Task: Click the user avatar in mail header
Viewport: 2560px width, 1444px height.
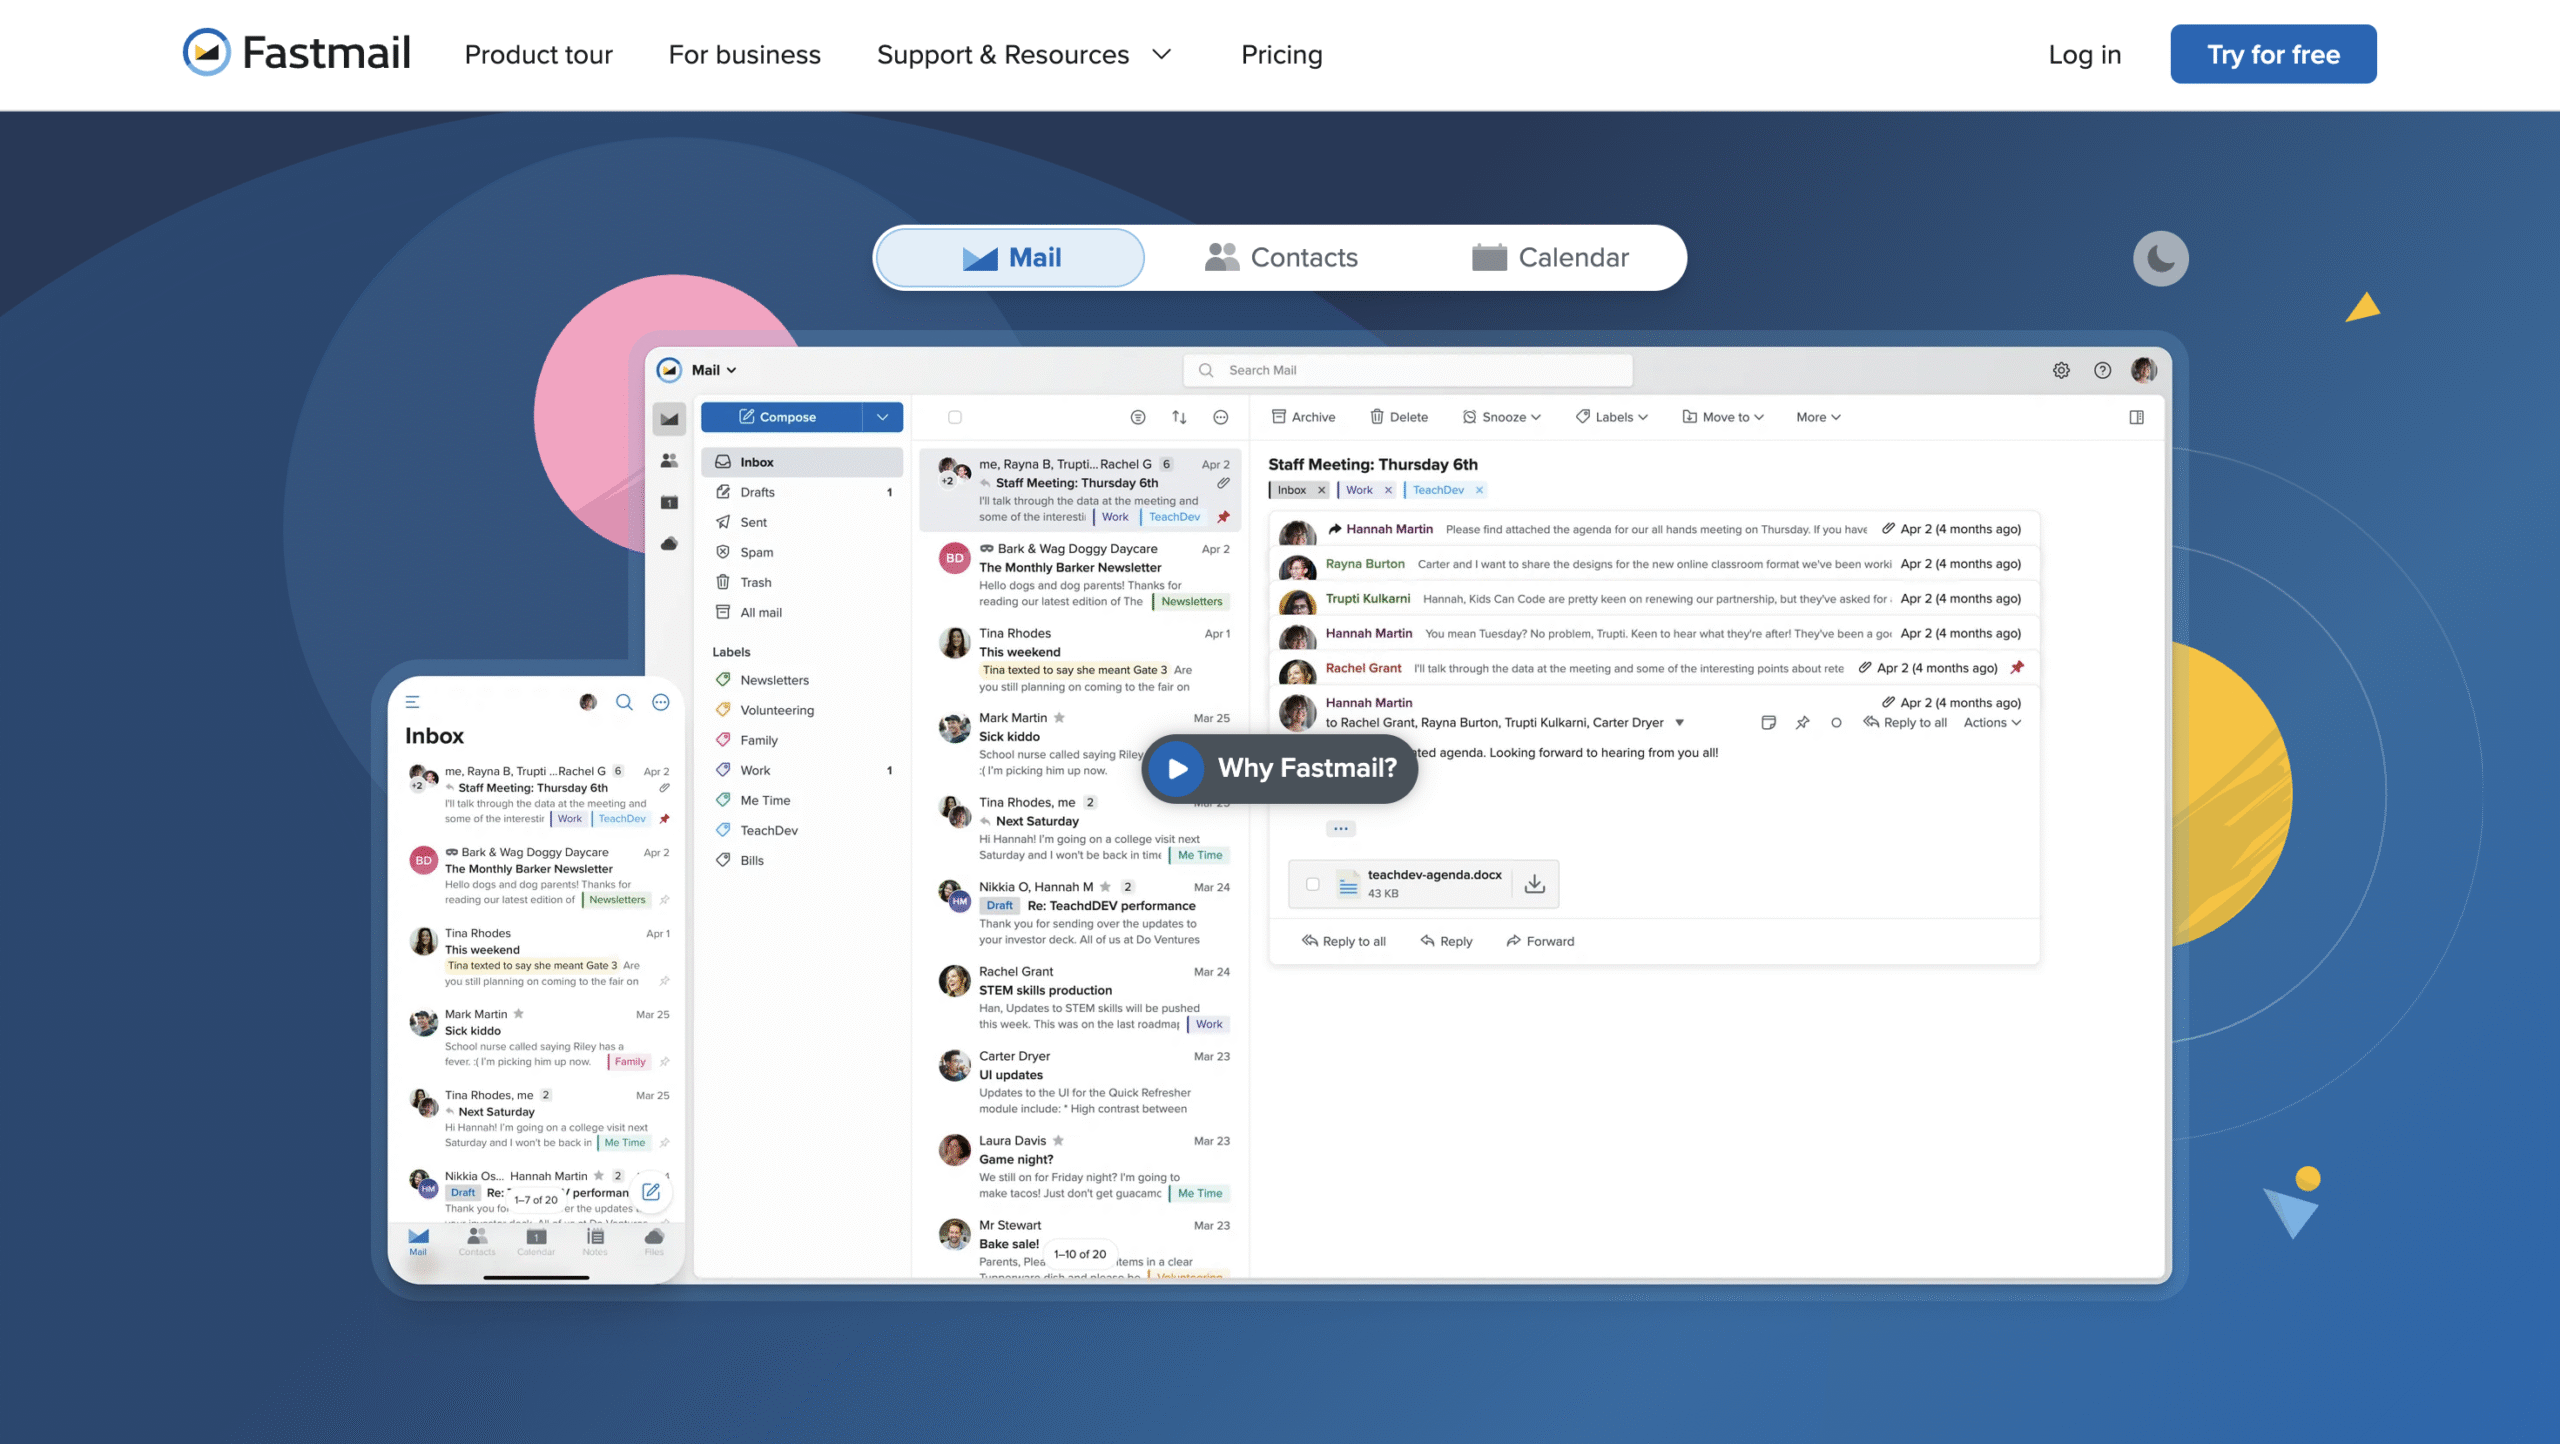Action: pos(2143,370)
